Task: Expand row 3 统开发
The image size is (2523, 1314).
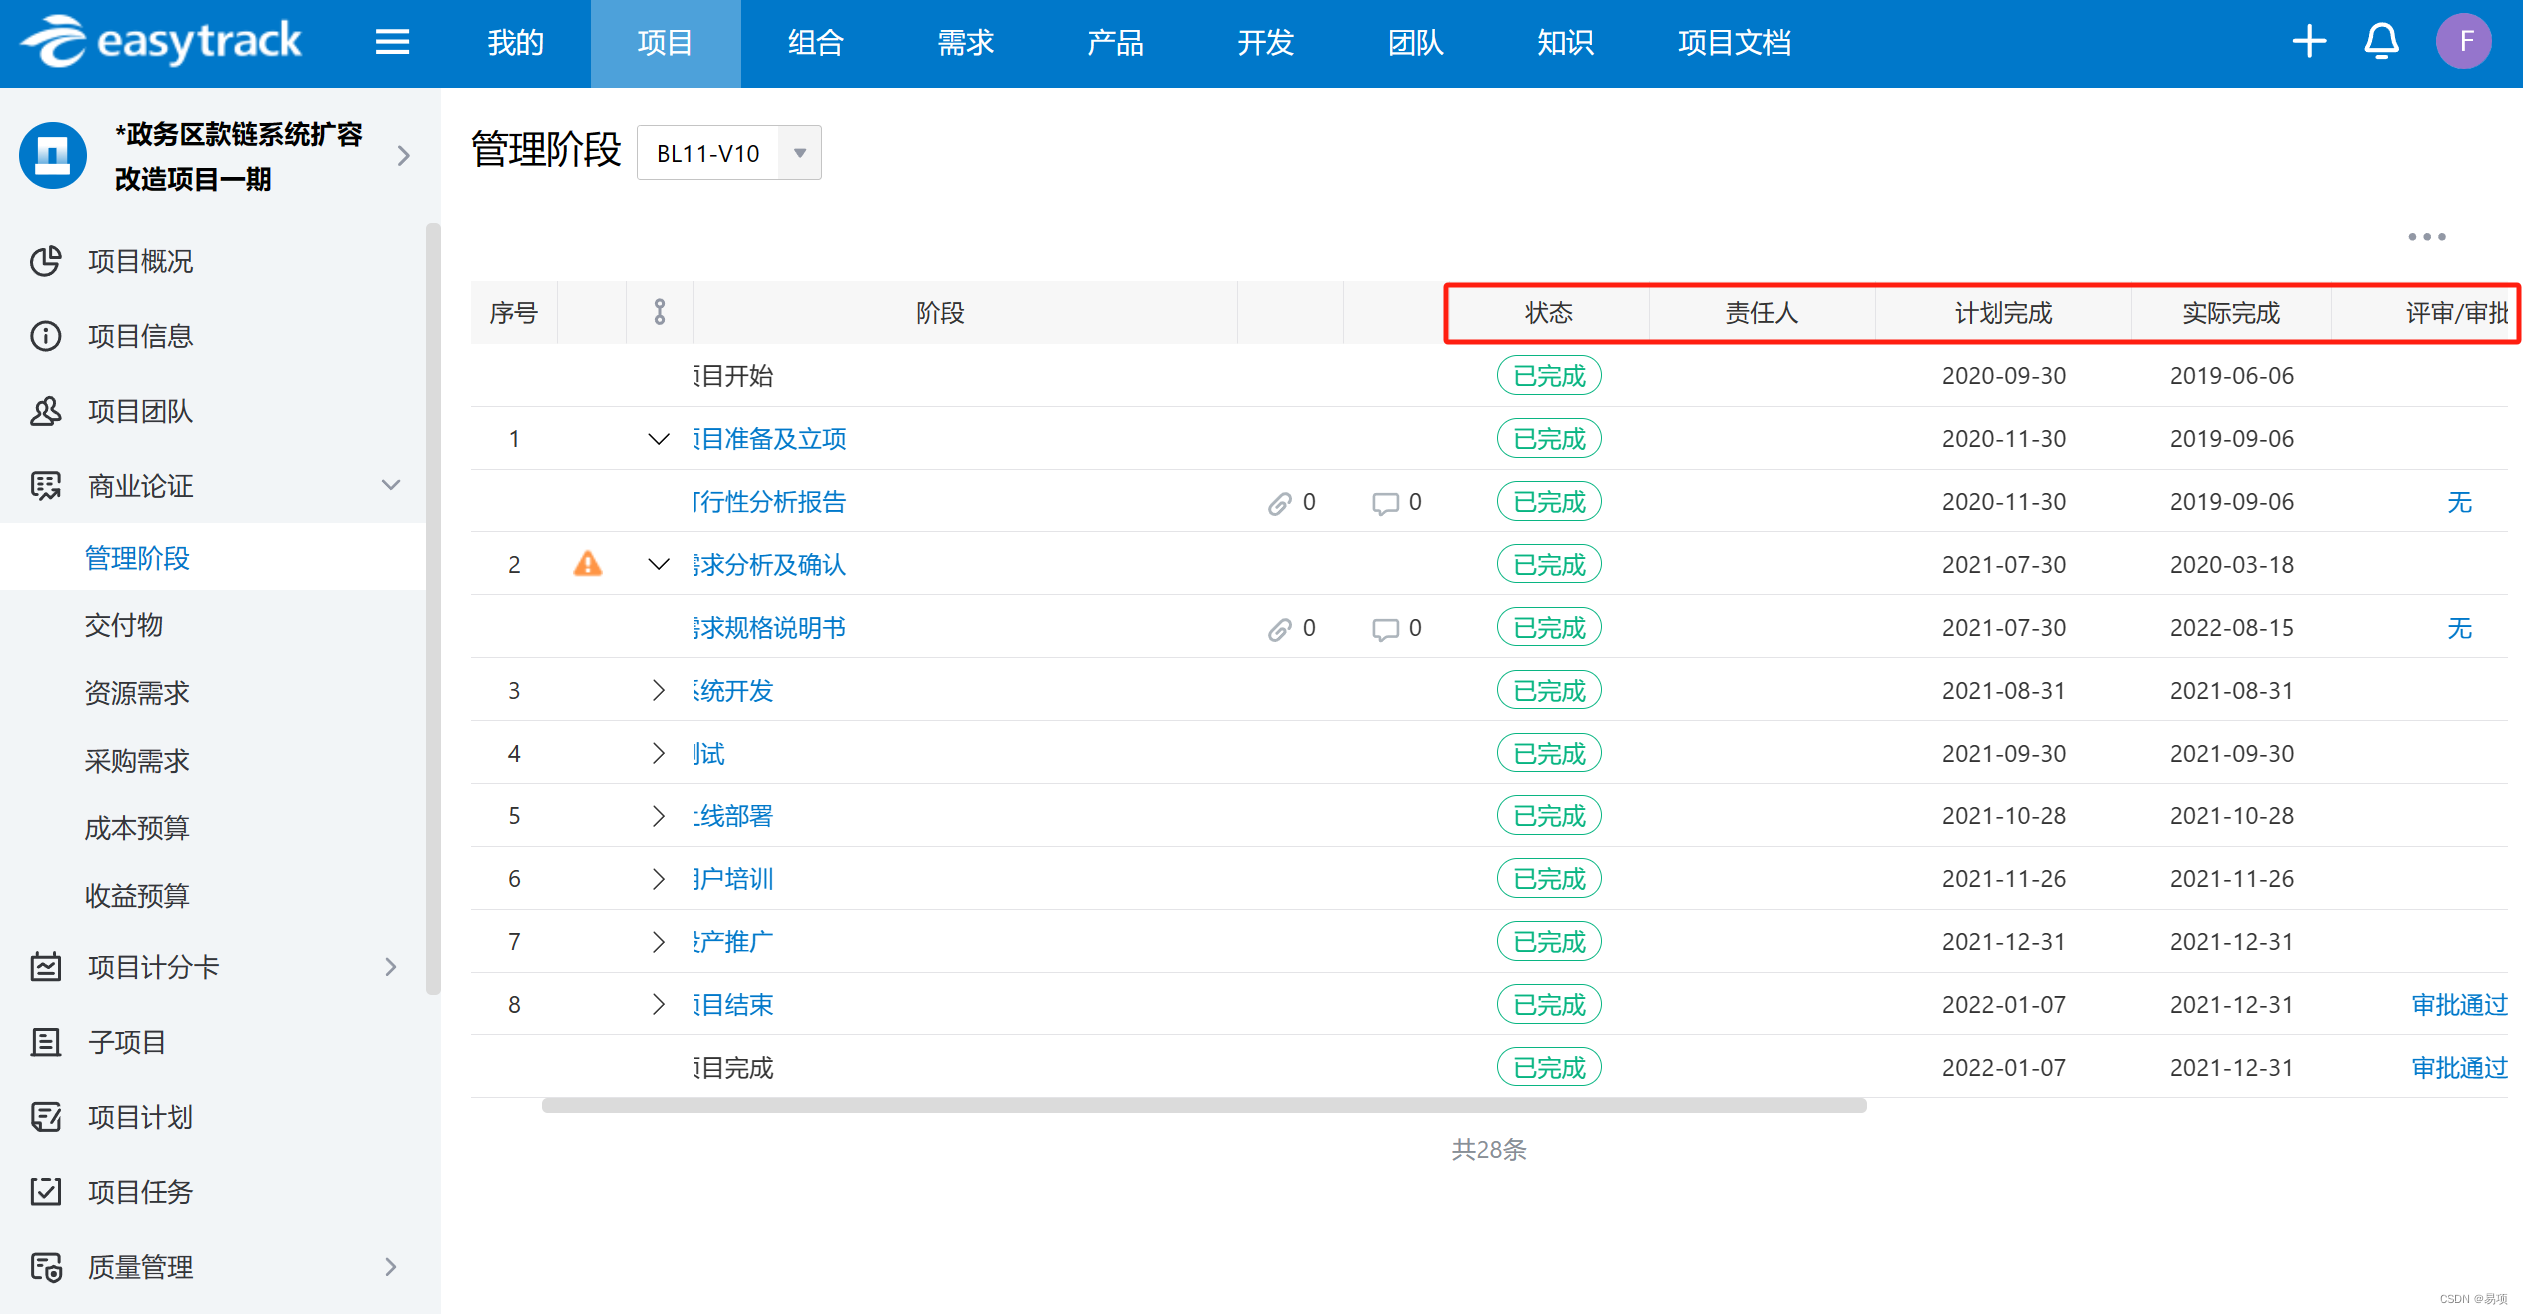Action: point(658,690)
